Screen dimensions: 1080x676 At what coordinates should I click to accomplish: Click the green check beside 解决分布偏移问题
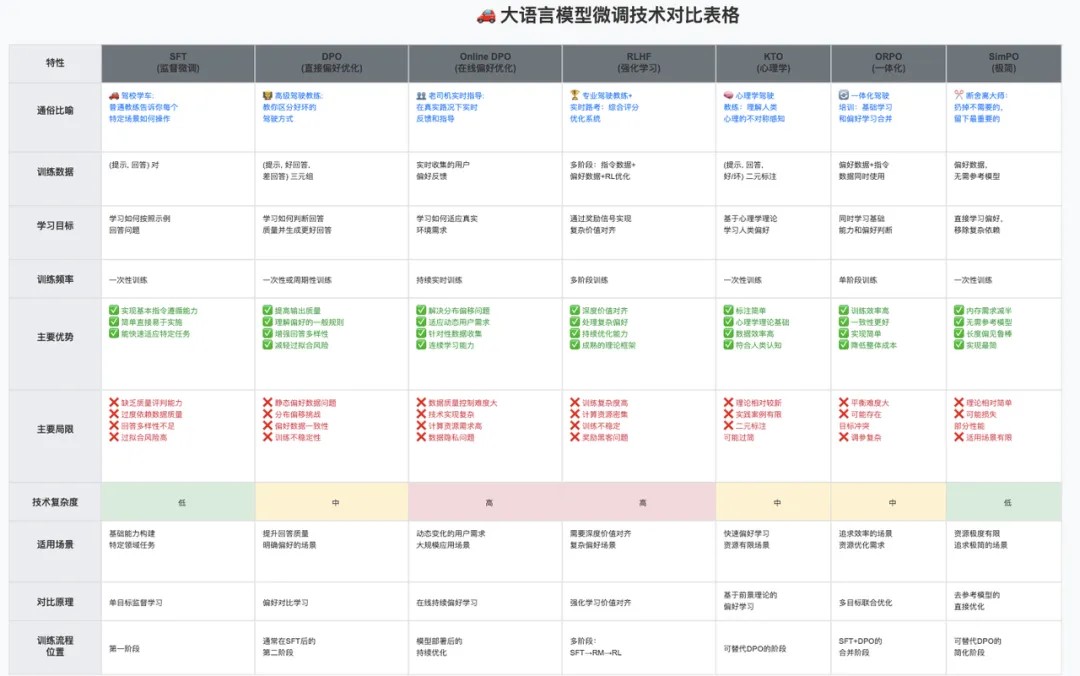[x=421, y=310]
